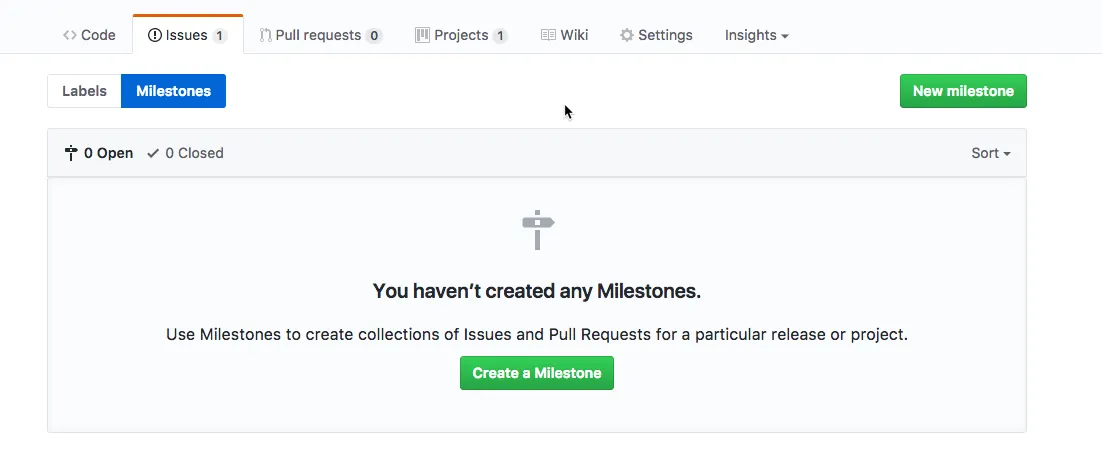
Task: Open the Wiki tab
Action: tap(573, 35)
